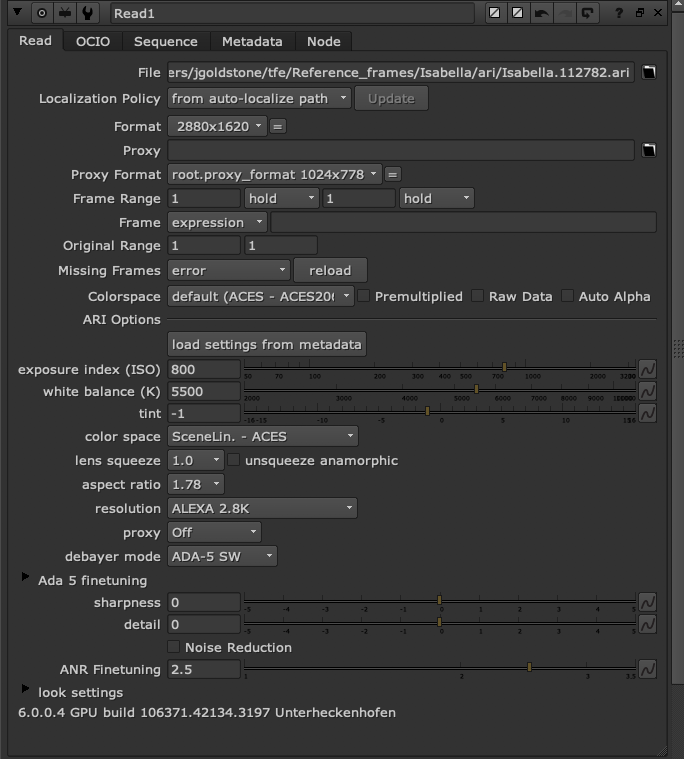This screenshot has height=759, width=684.
Task: Click the revert icon in the header
Action: [x=587, y=13]
